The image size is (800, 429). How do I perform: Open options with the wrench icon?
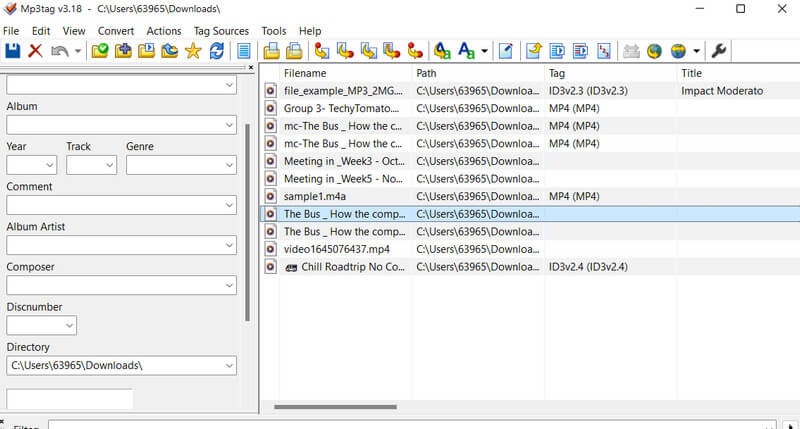[x=718, y=51]
